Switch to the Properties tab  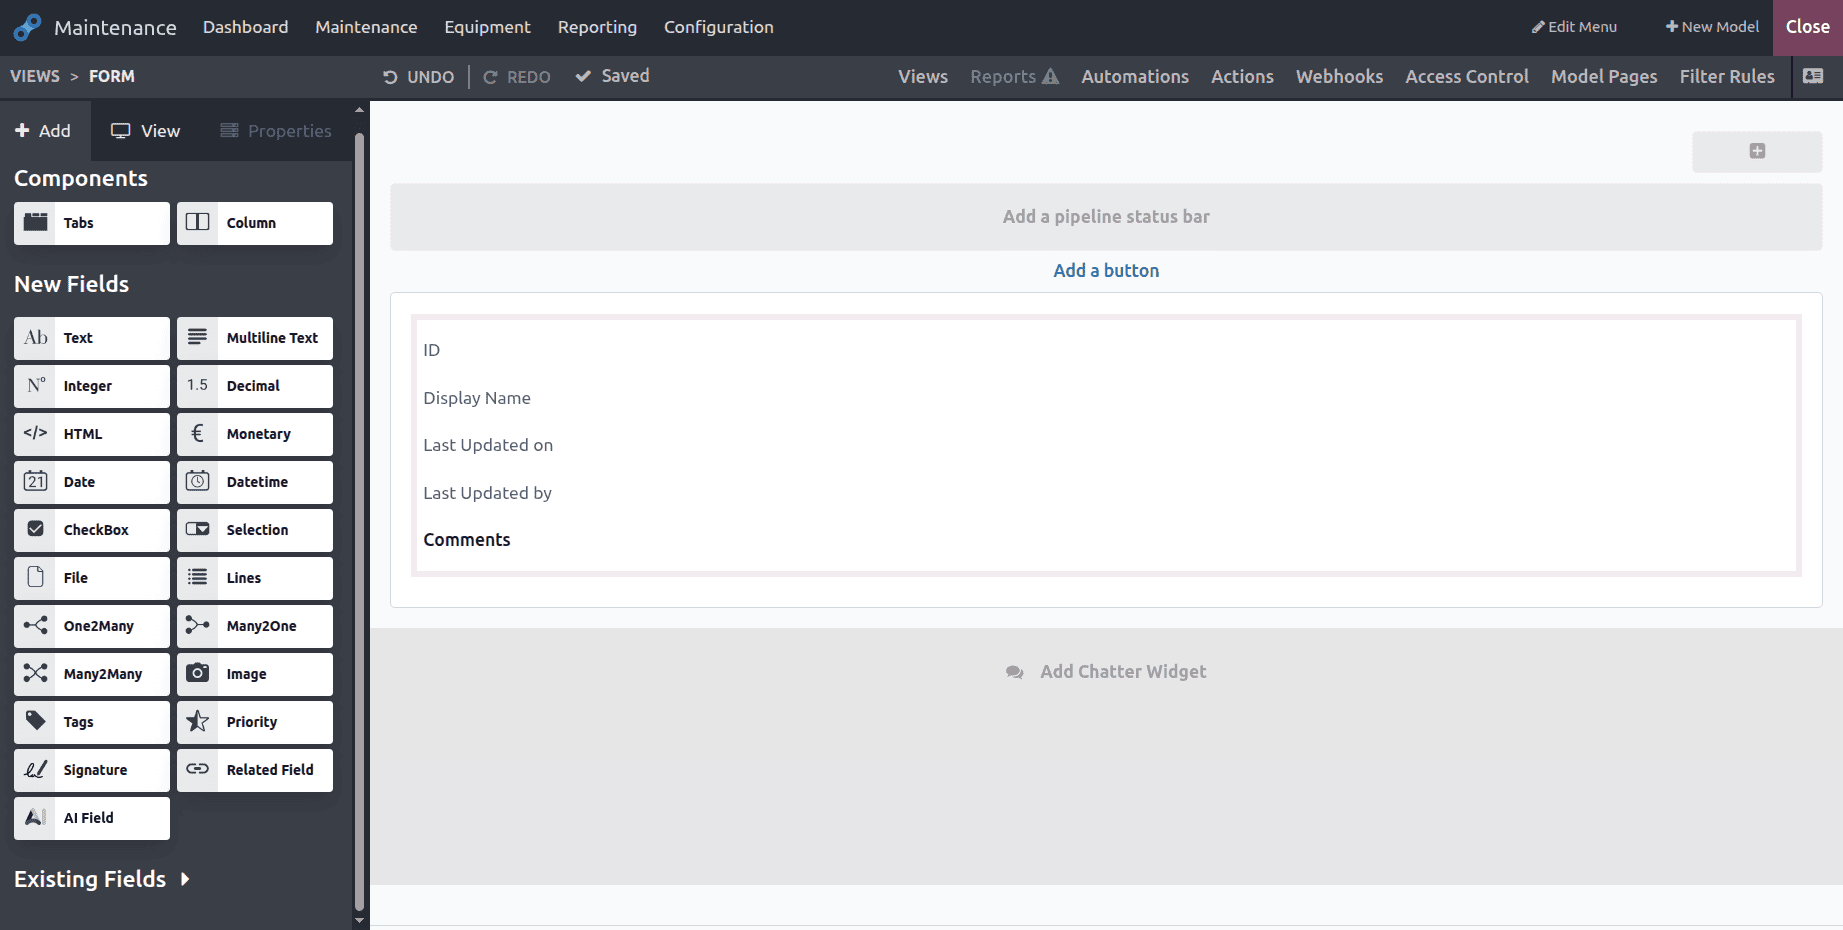click(276, 131)
